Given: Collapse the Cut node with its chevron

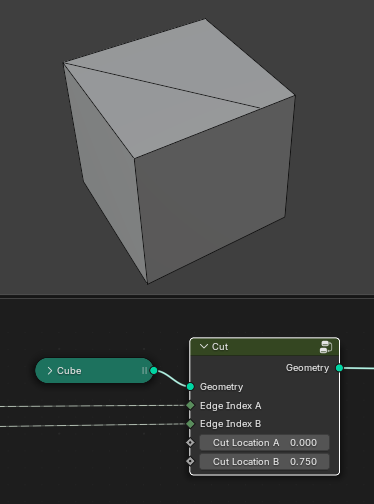Looking at the screenshot, I should coord(204,346).
